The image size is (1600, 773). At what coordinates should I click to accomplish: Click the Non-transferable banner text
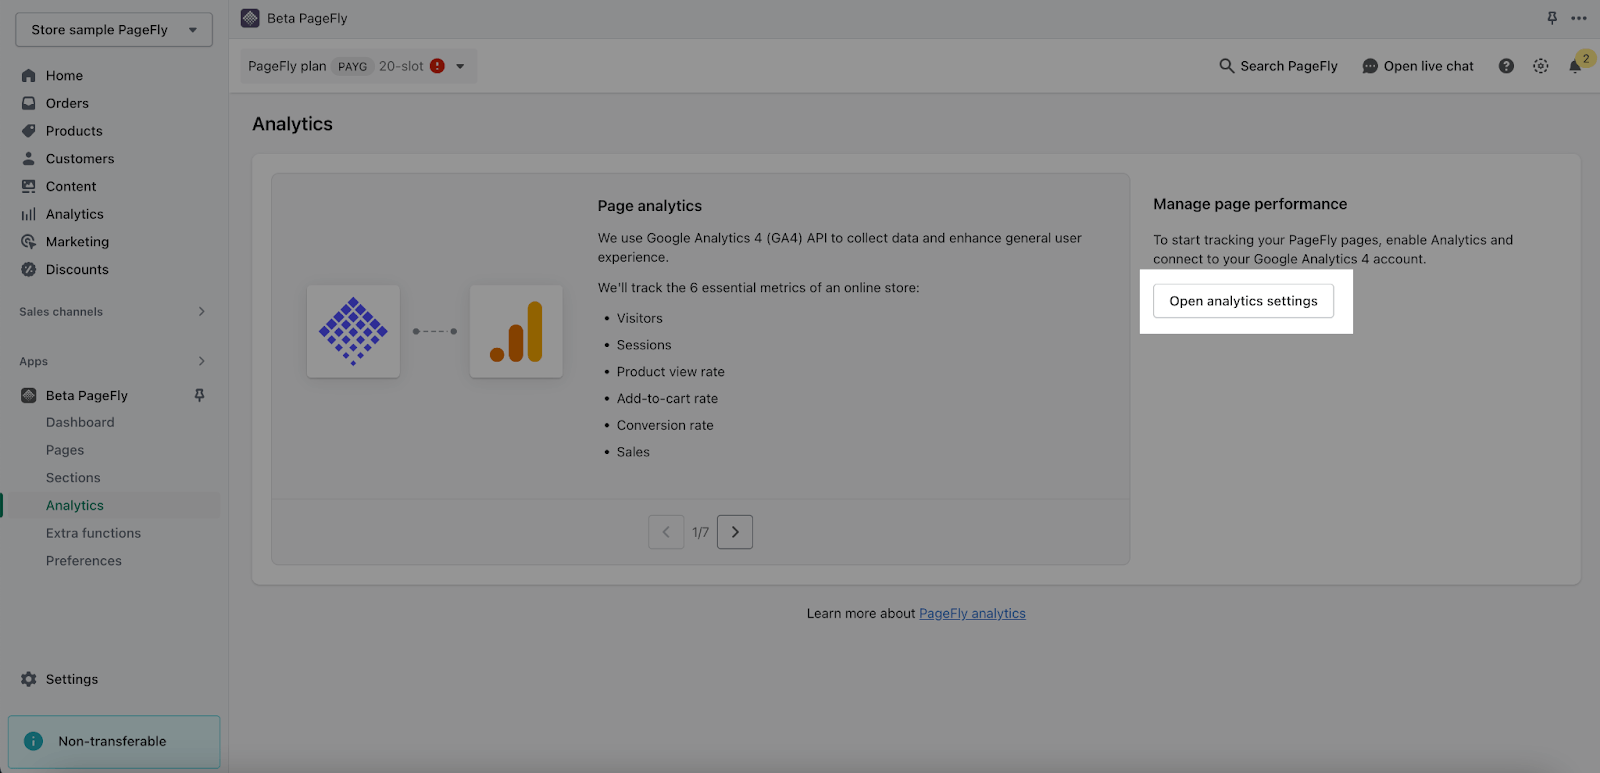pyautogui.click(x=112, y=741)
